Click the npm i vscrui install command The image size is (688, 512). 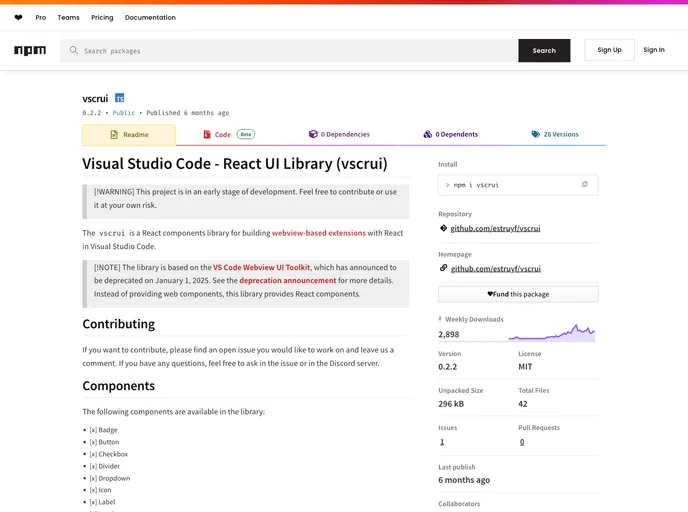click(476, 185)
